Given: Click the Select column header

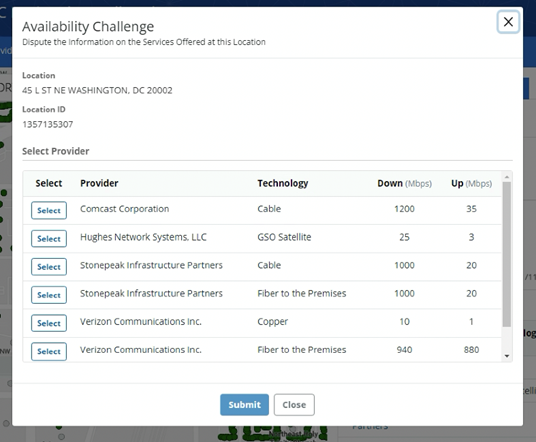Looking at the screenshot, I should (49, 183).
